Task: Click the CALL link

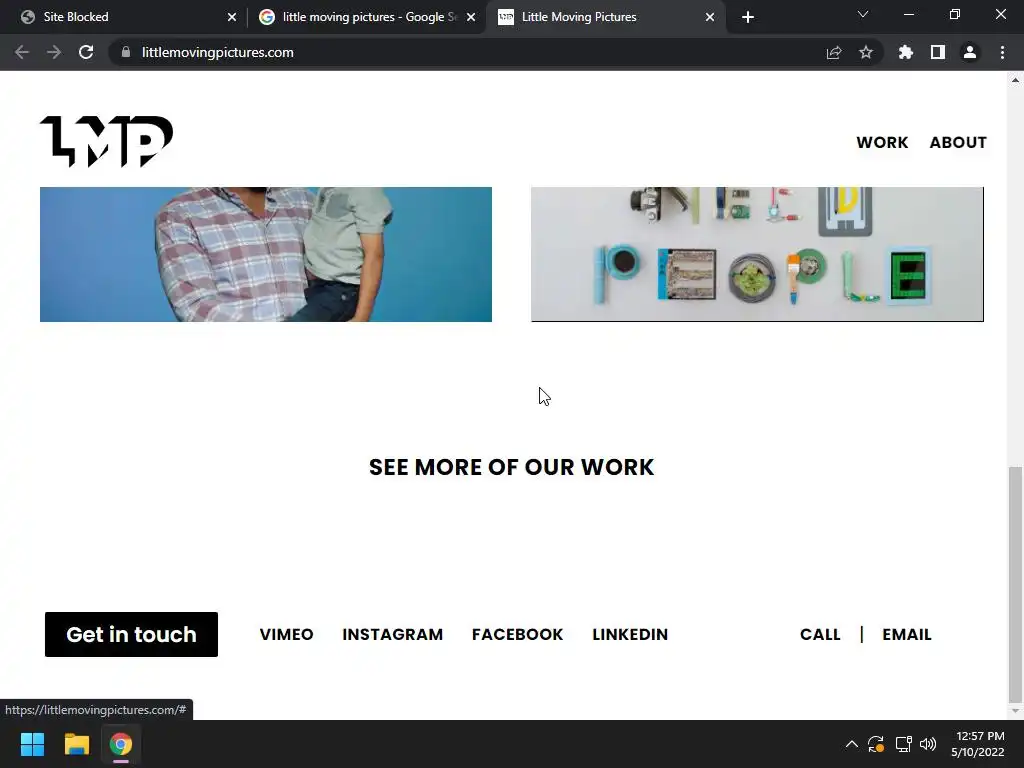Action: pos(820,634)
